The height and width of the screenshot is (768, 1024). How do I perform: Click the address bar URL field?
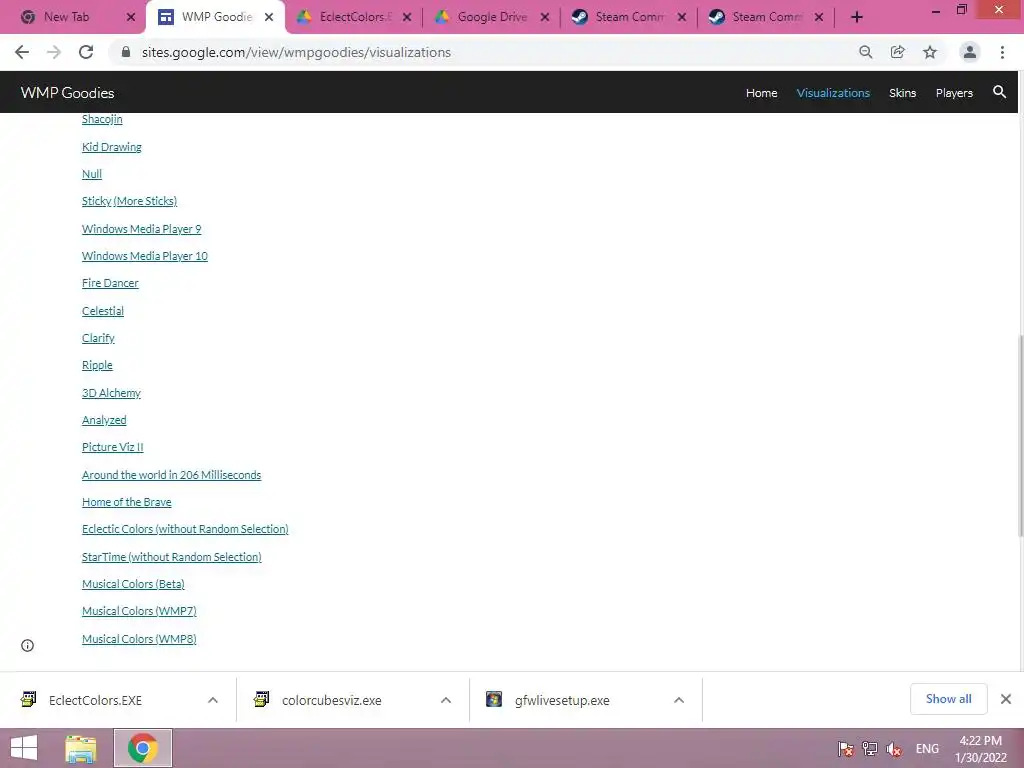pyautogui.click(x=483, y=52)
